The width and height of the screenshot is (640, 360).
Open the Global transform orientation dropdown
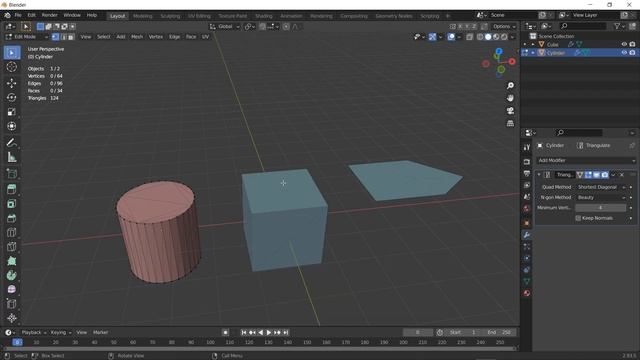coord(225,27)
